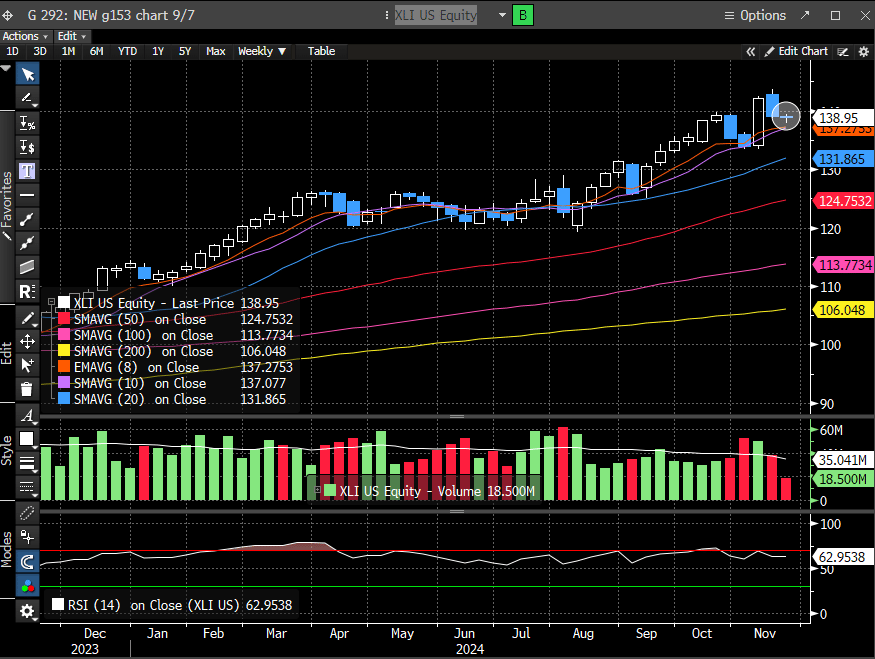Collapse the price legend box
This screenshot has height=659, width=875.
[51, 301]
